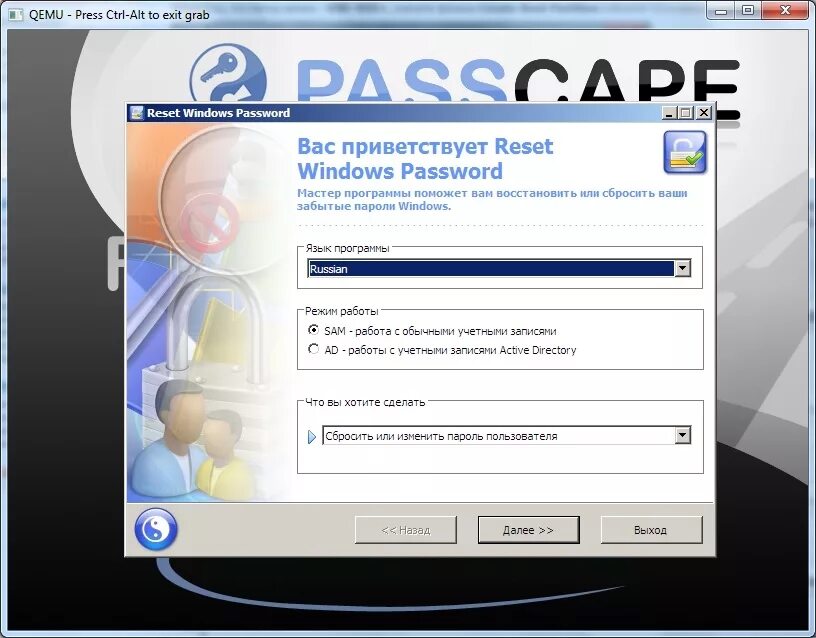This screenshot has width=816, height=638.
Task: Click the 'Мастер программы поможет' description text
Action: point(492,199)
